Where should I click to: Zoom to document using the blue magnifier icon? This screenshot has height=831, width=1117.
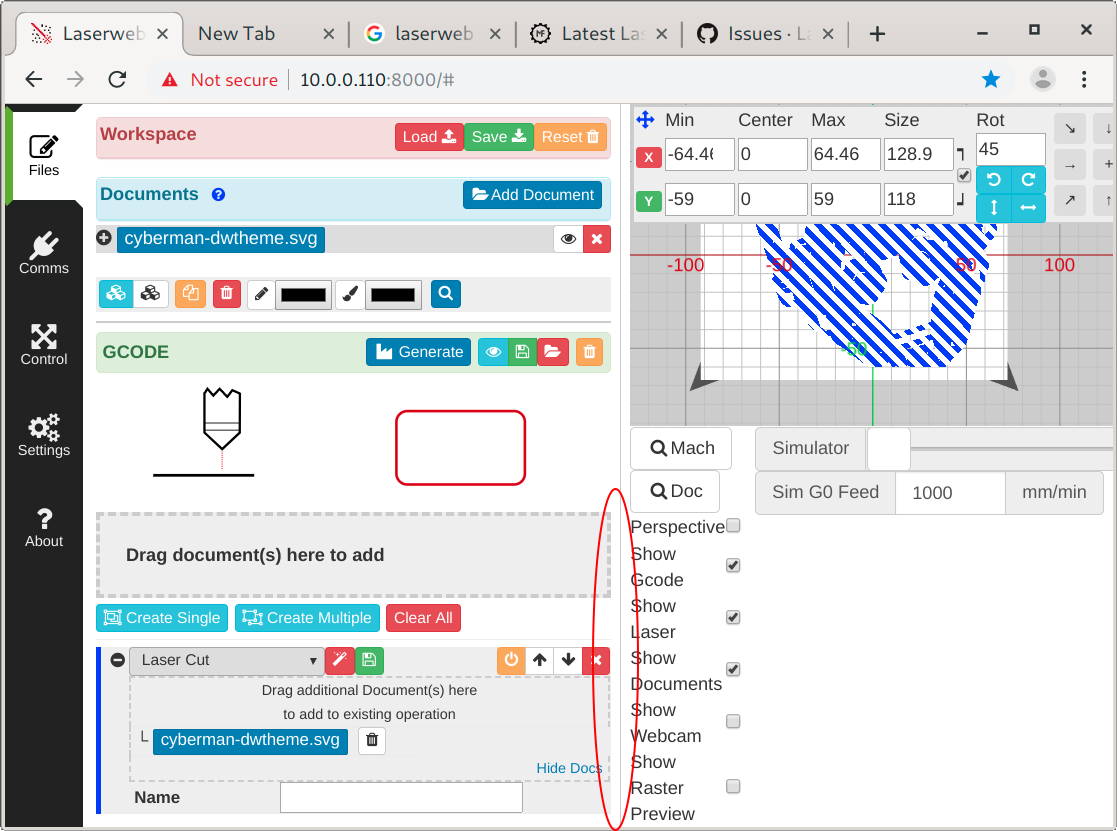(445, 293)
